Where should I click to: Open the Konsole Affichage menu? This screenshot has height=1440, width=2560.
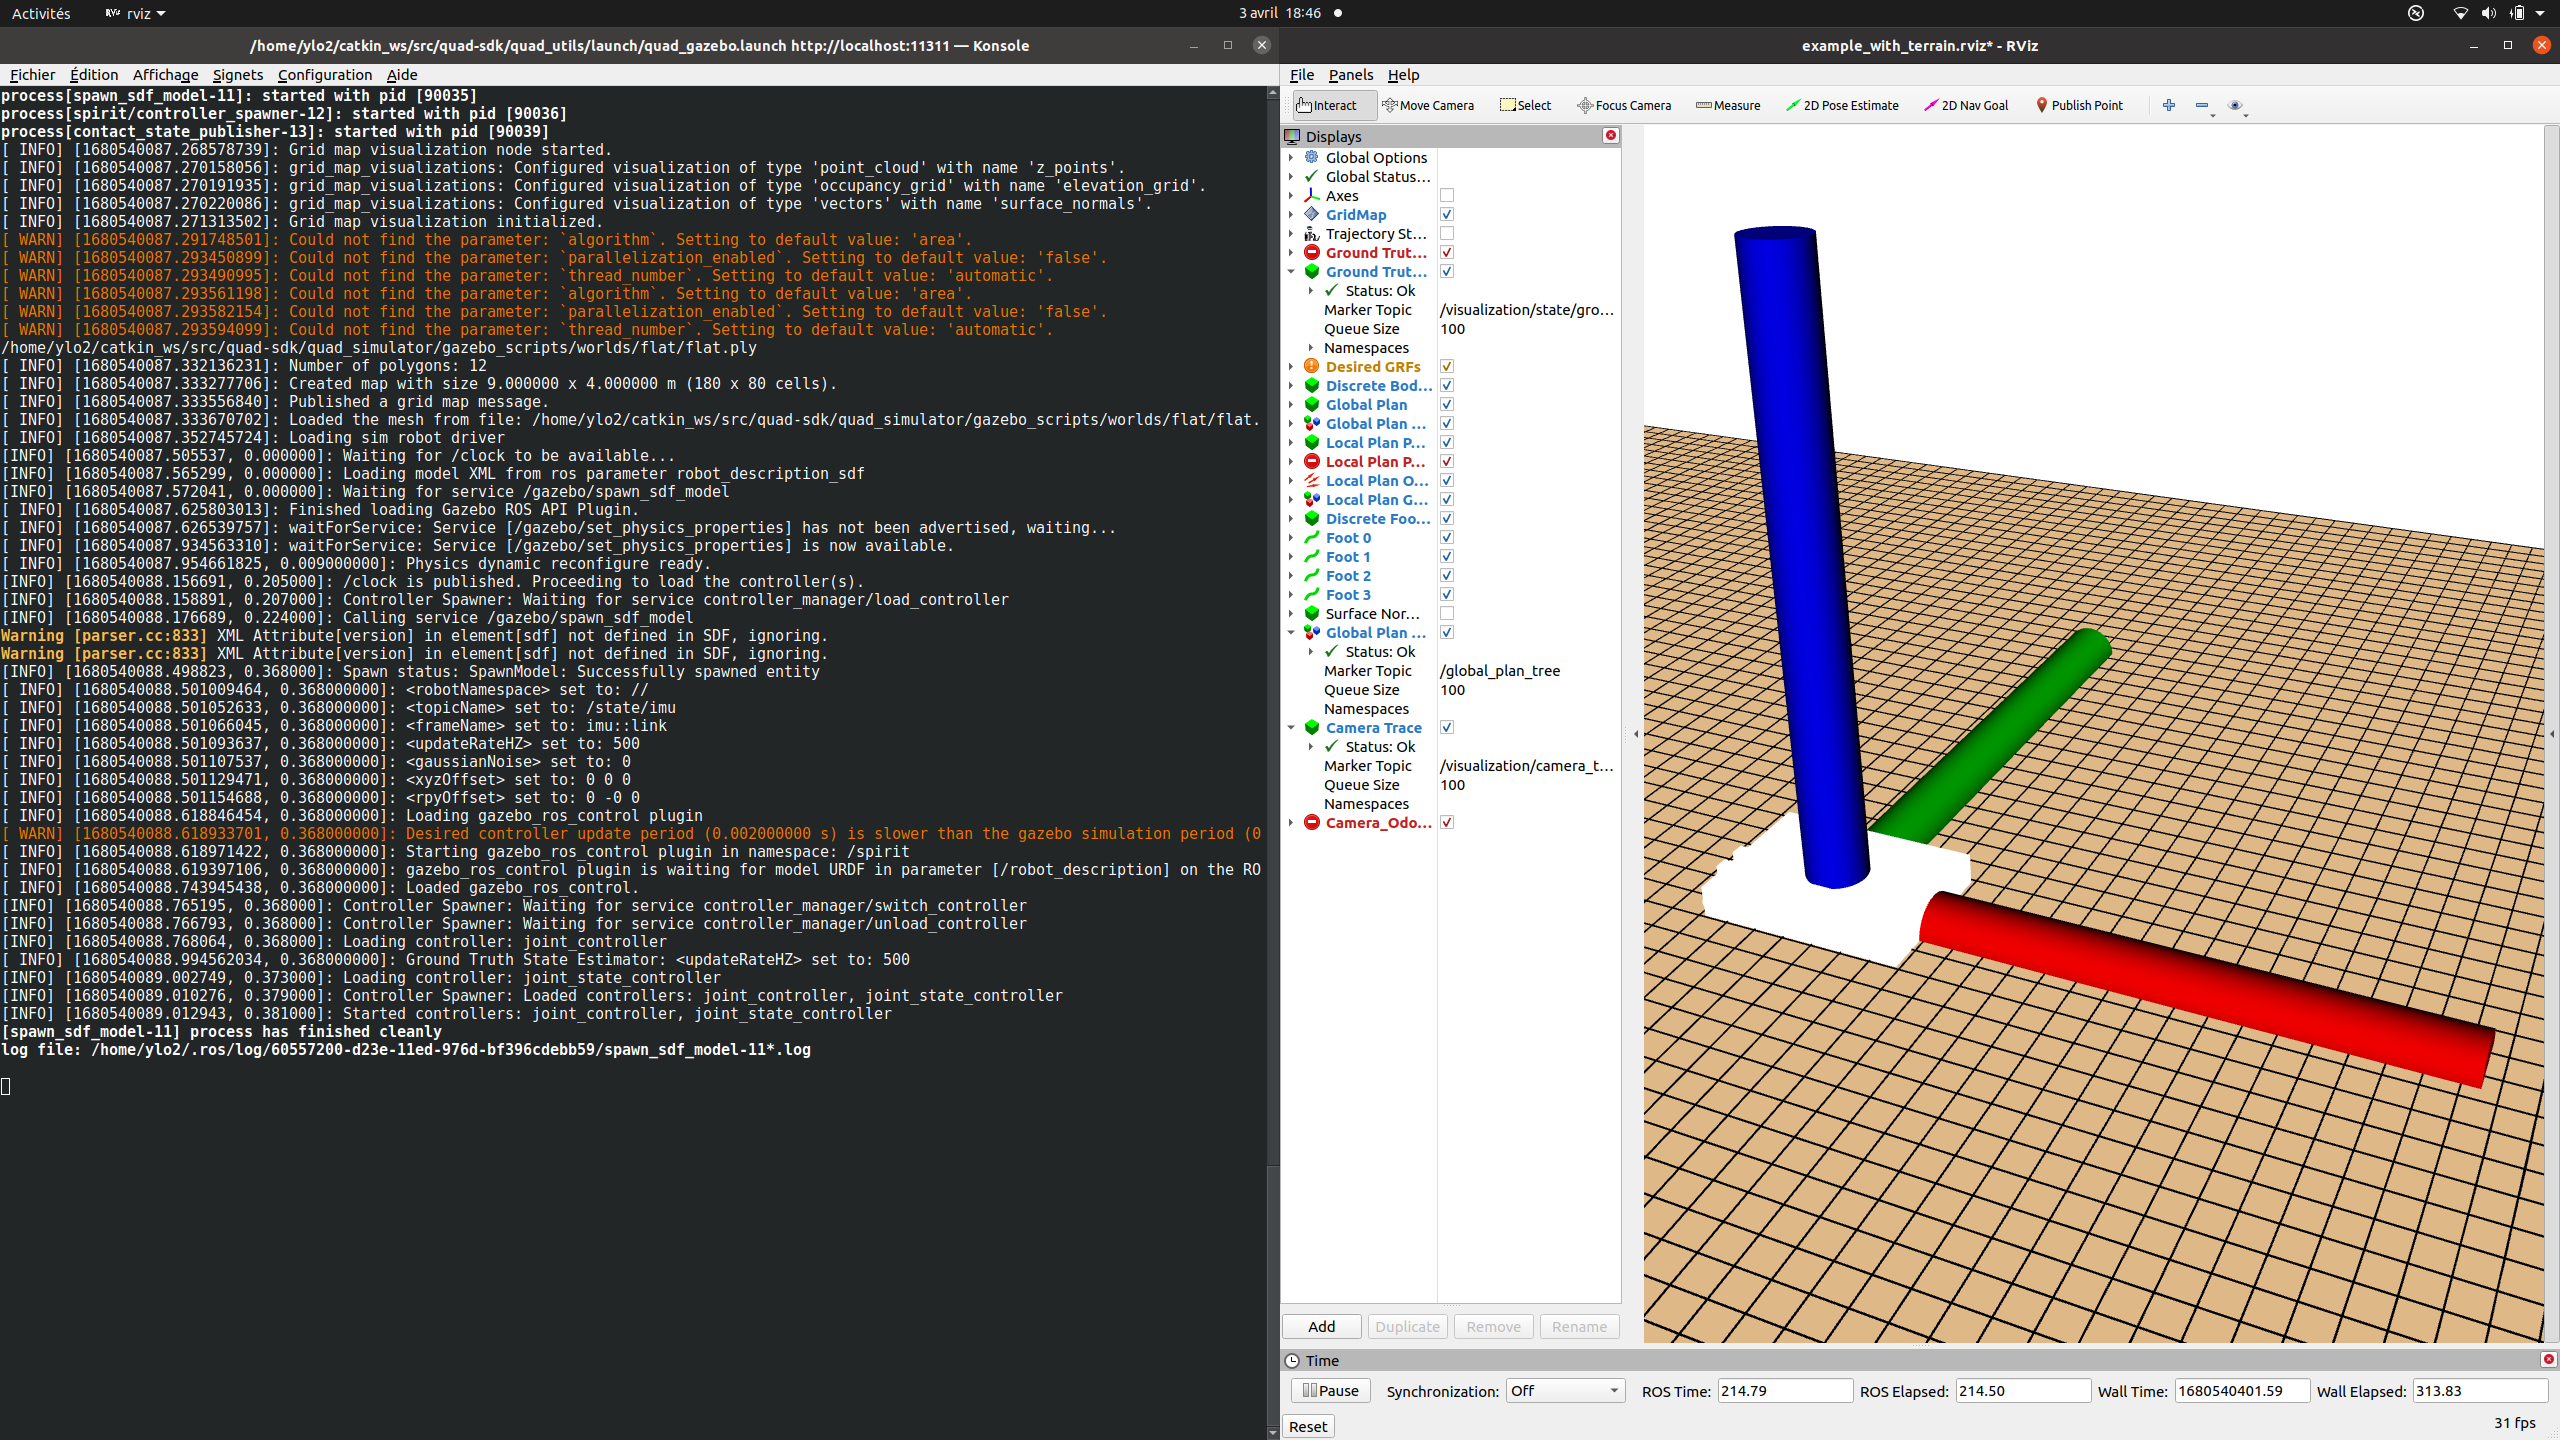tap(165, 75)
